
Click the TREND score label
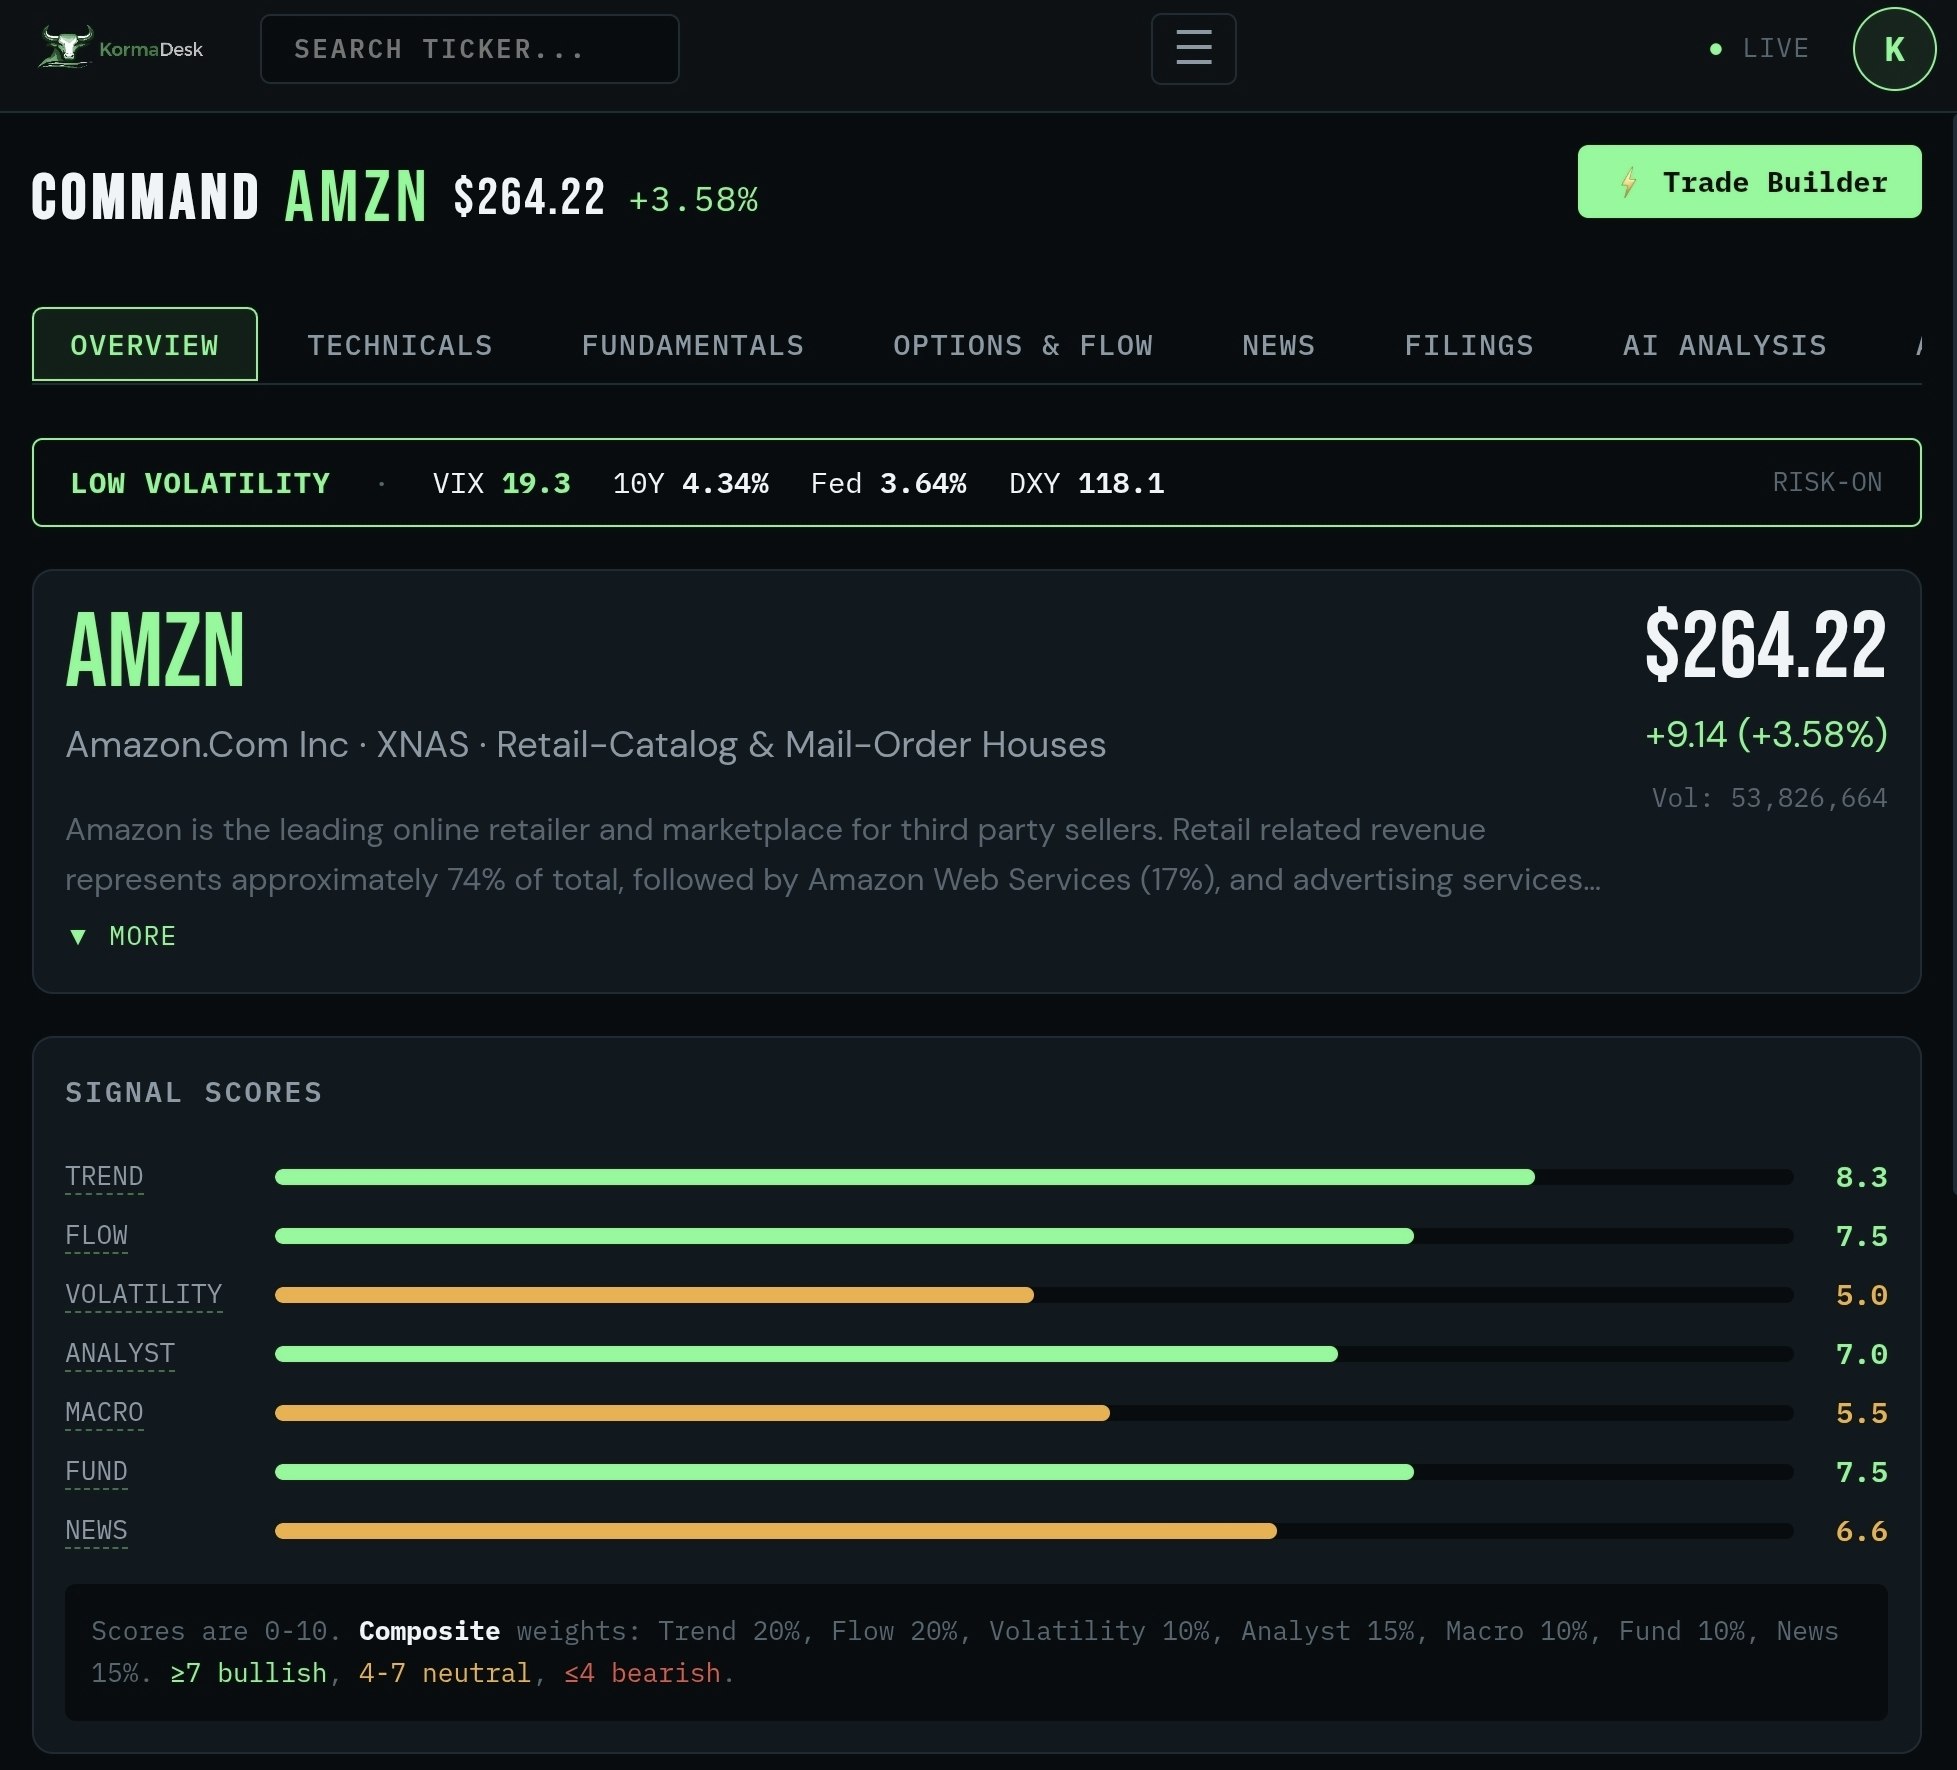[104, 1177]
